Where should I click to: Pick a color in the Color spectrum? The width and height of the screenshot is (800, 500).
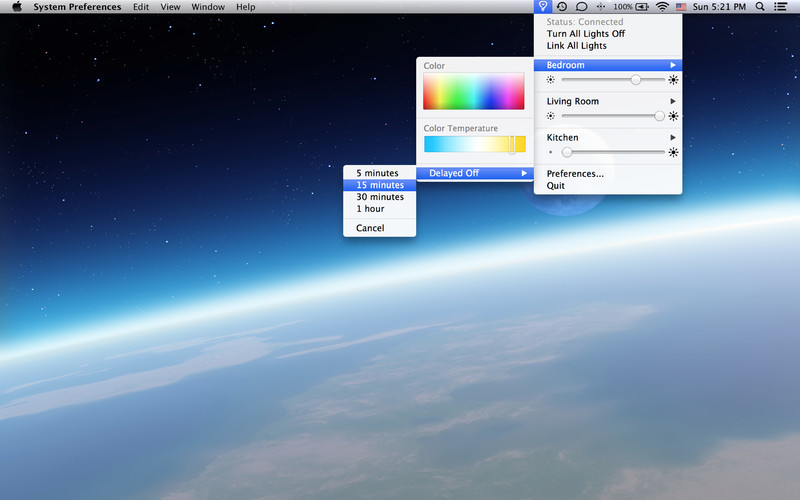(x=473, y=91)
